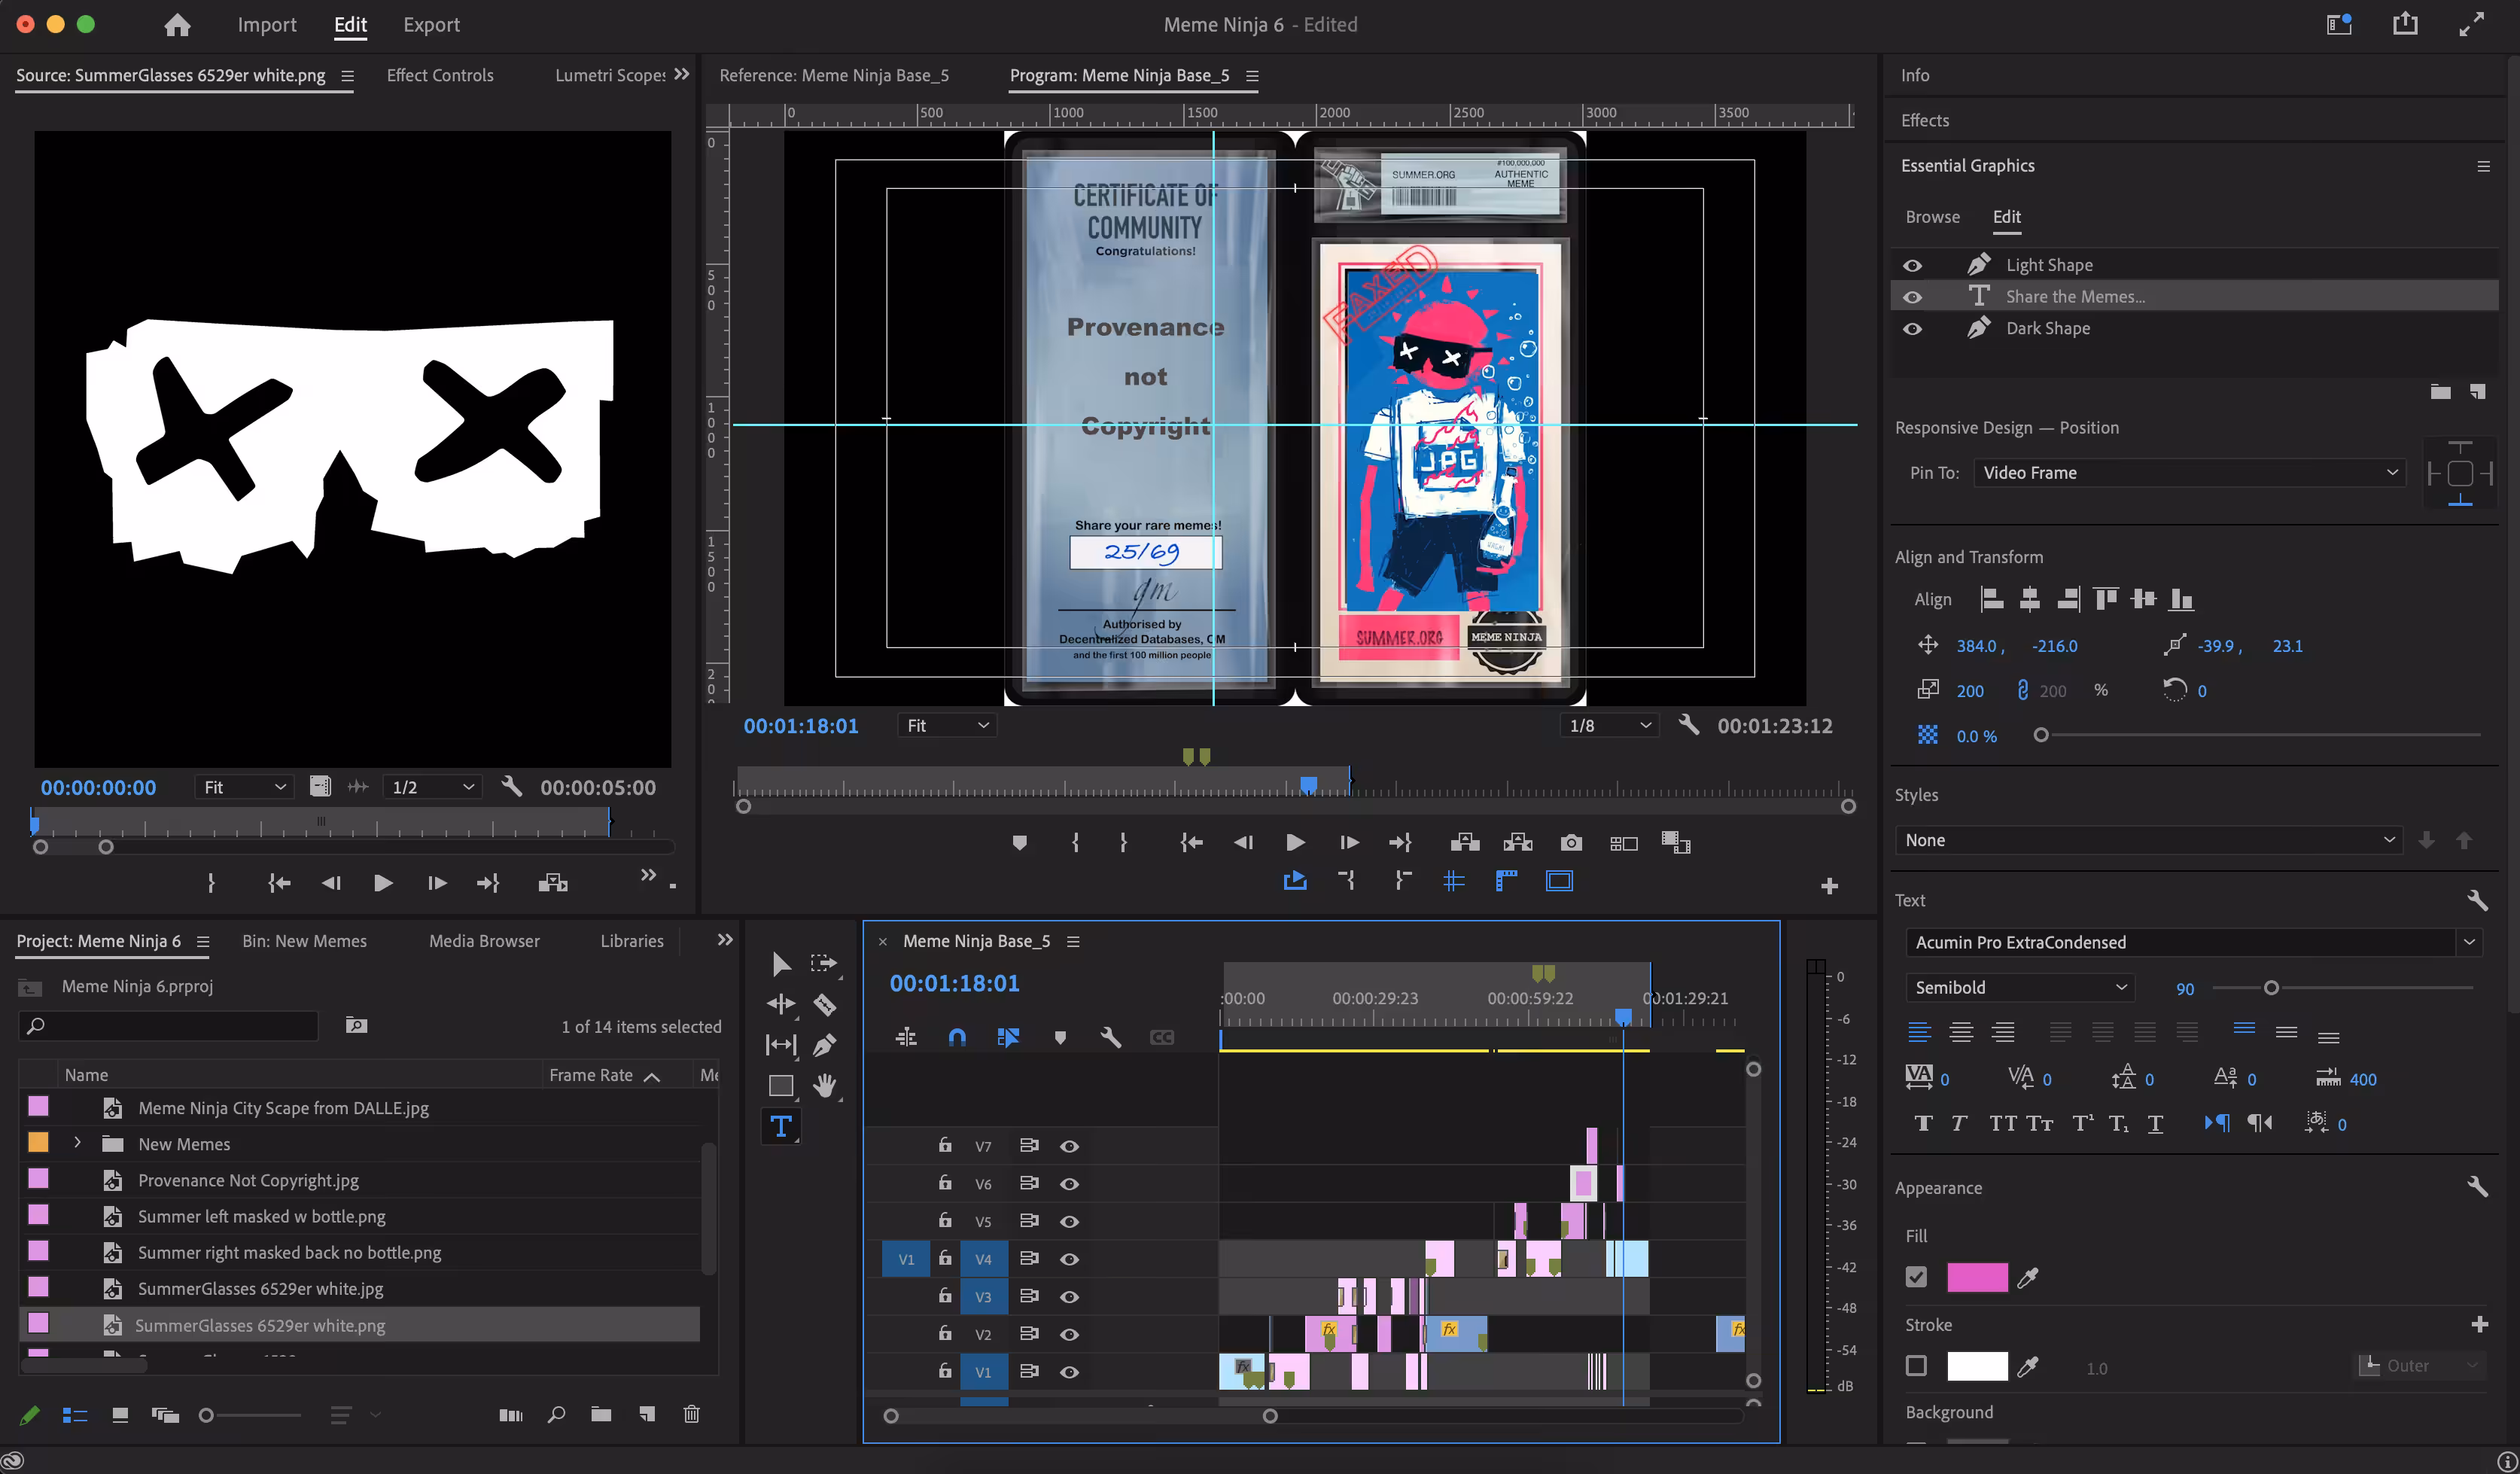Toggle timeline Snap magnet icon
Screen dimensions: 2520x1474
point(957,1037)
